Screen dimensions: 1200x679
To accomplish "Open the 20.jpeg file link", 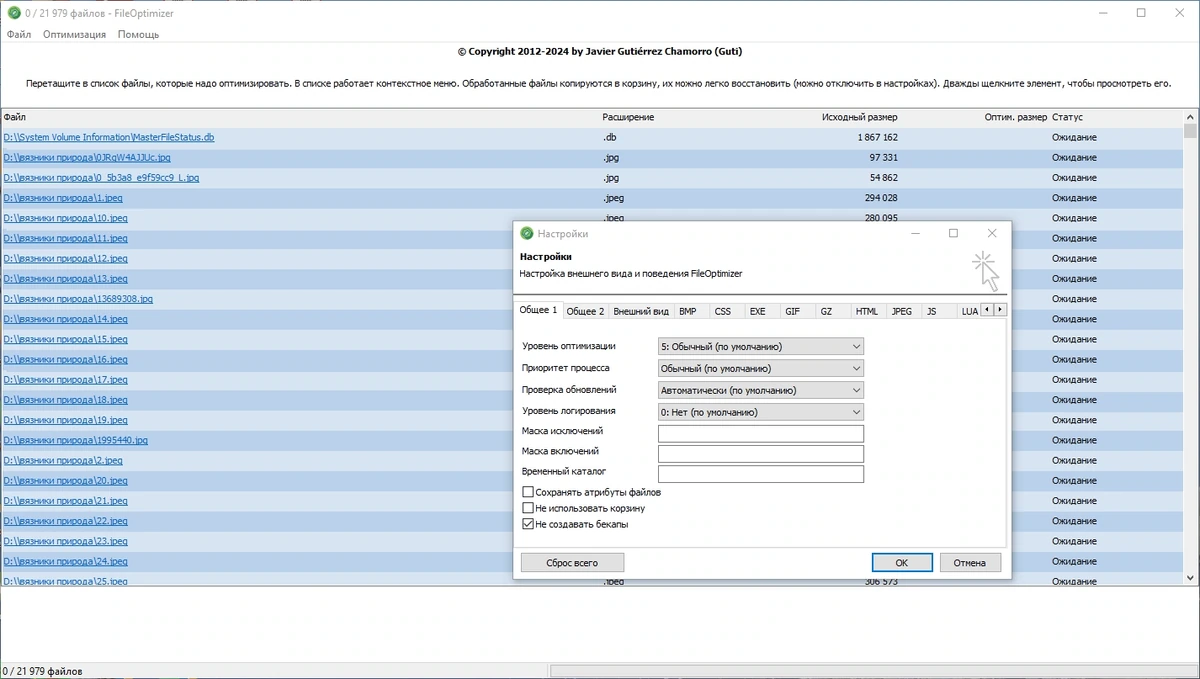I will click(66, 480).
